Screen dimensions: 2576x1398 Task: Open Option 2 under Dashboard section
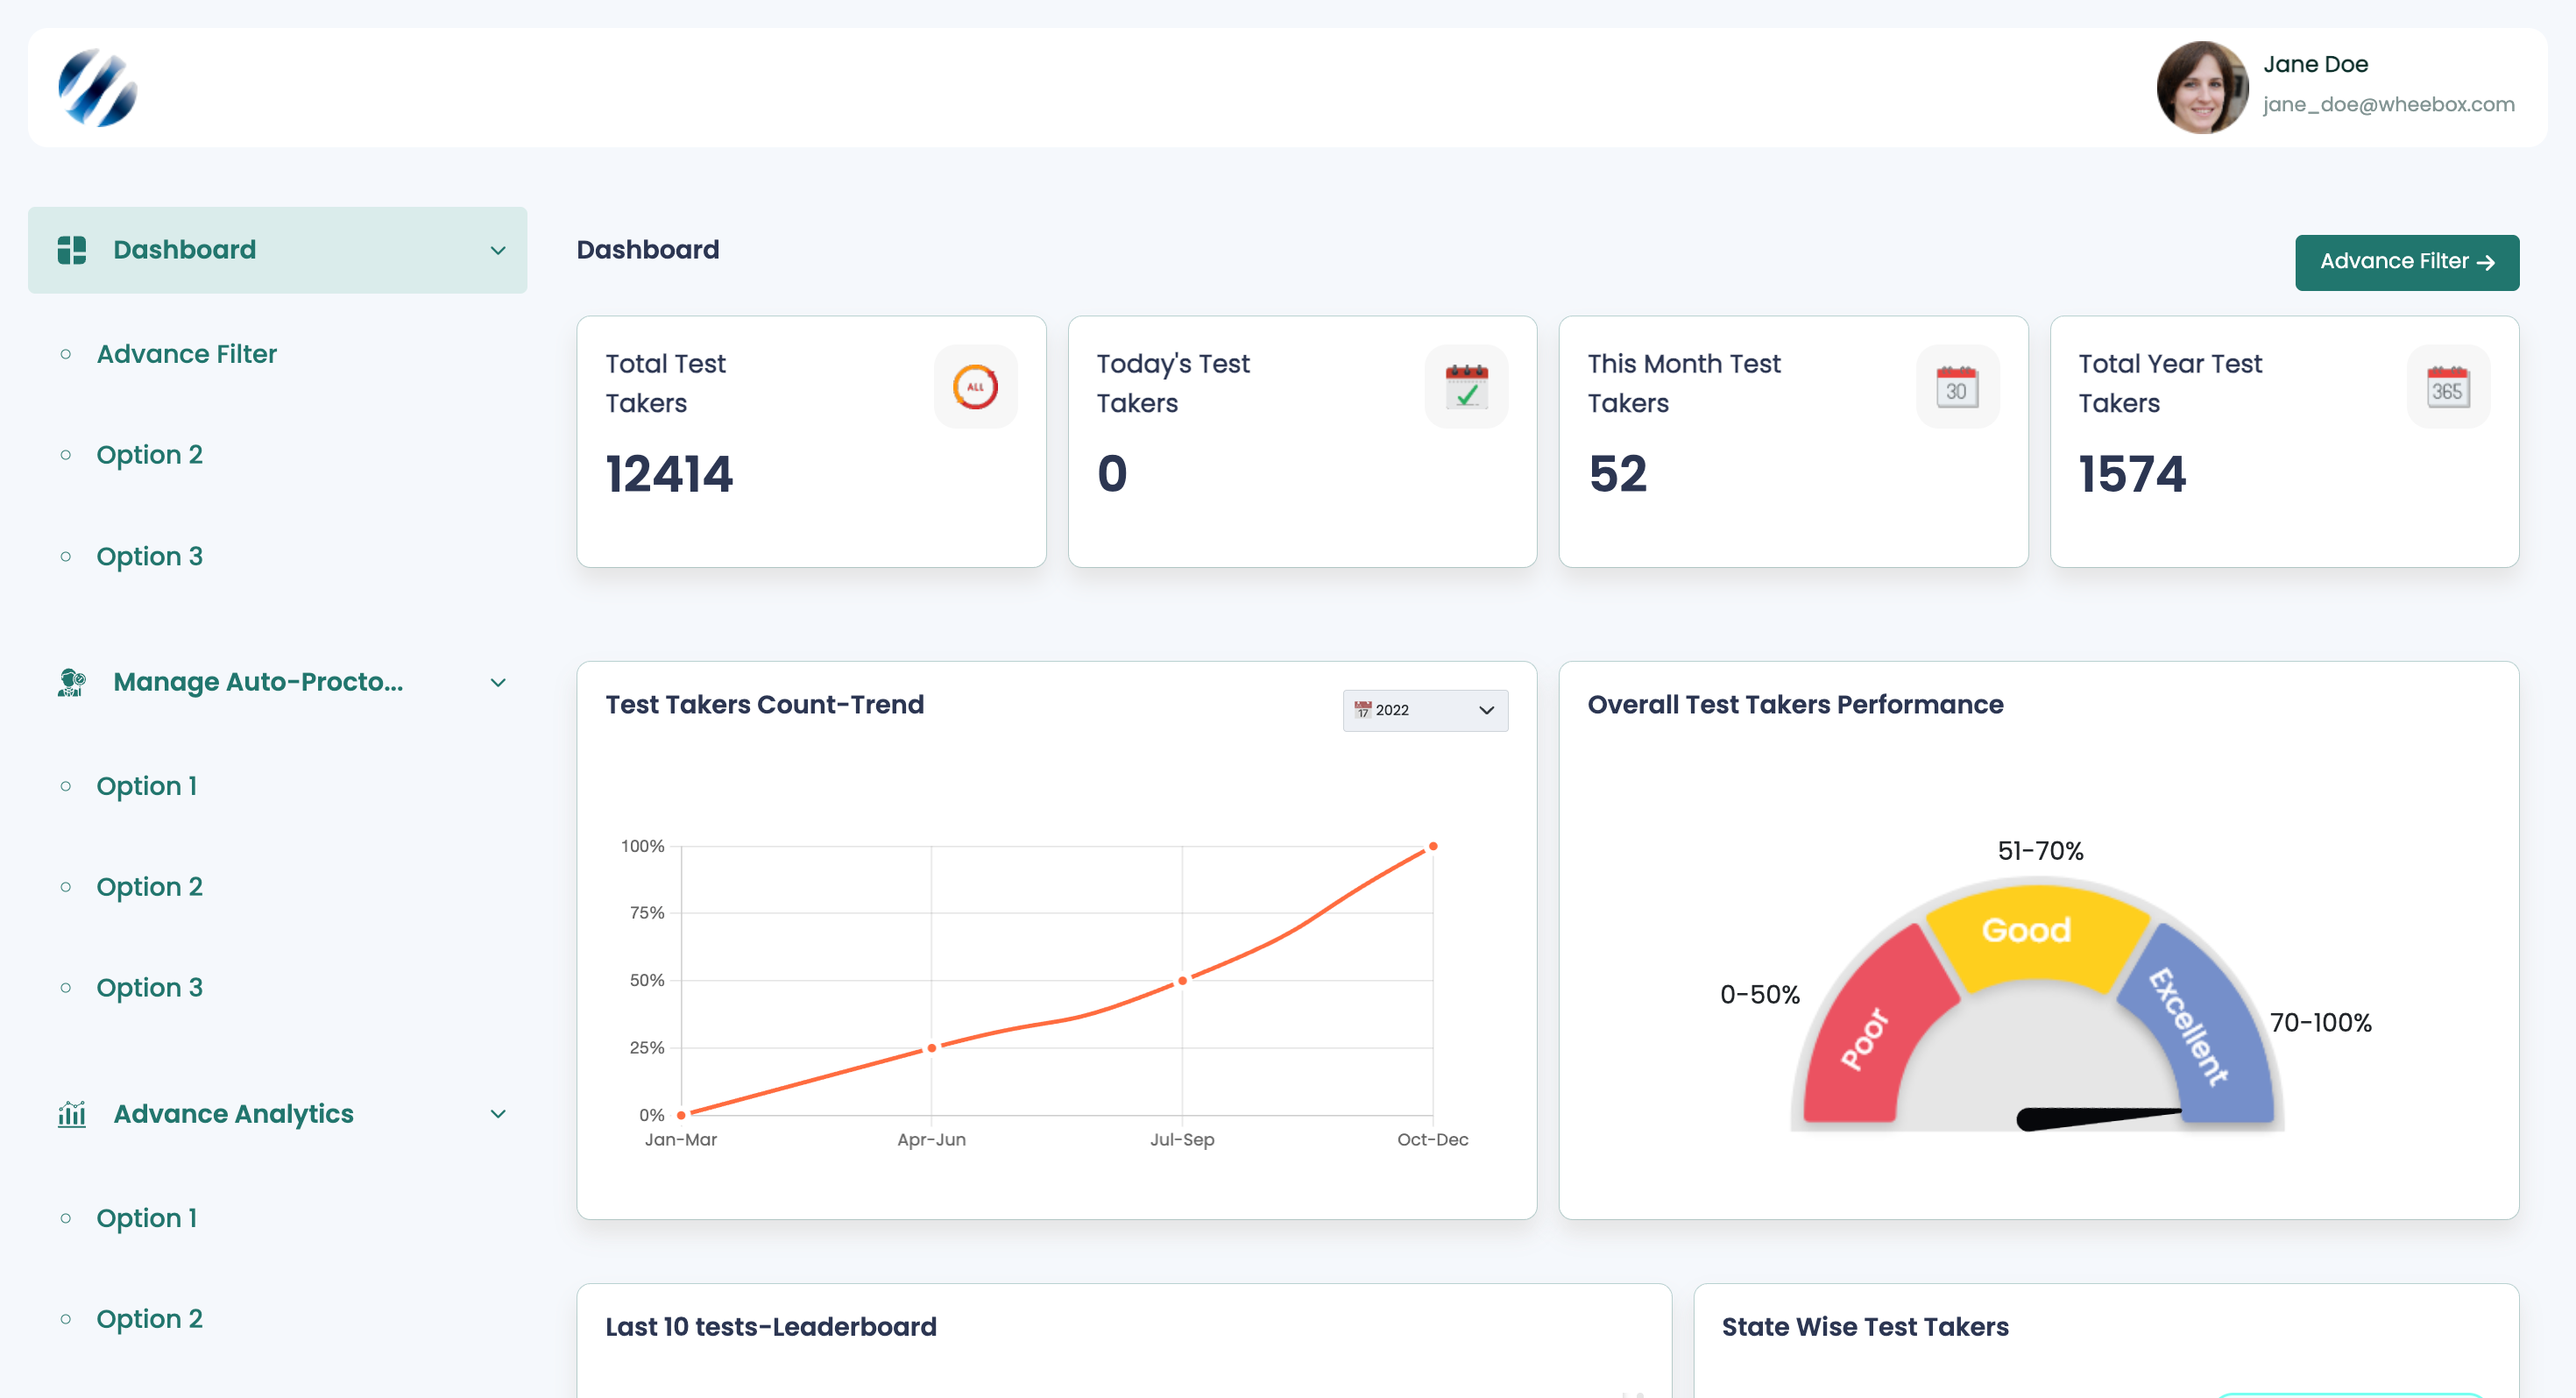pos(150,454)
